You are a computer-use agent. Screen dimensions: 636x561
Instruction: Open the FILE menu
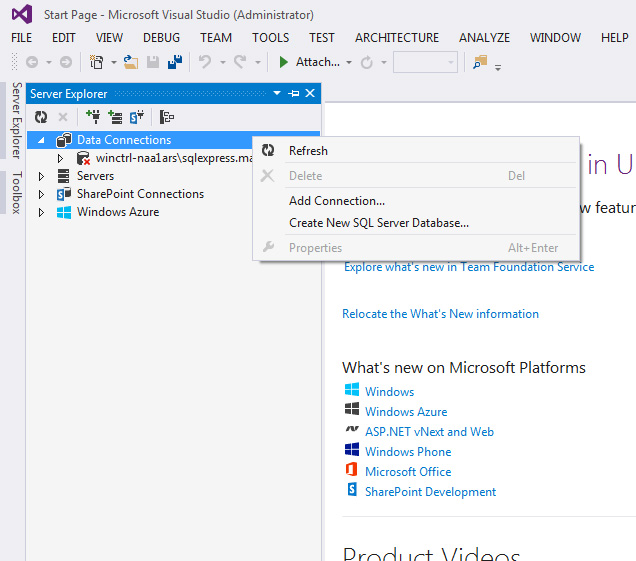21,38
